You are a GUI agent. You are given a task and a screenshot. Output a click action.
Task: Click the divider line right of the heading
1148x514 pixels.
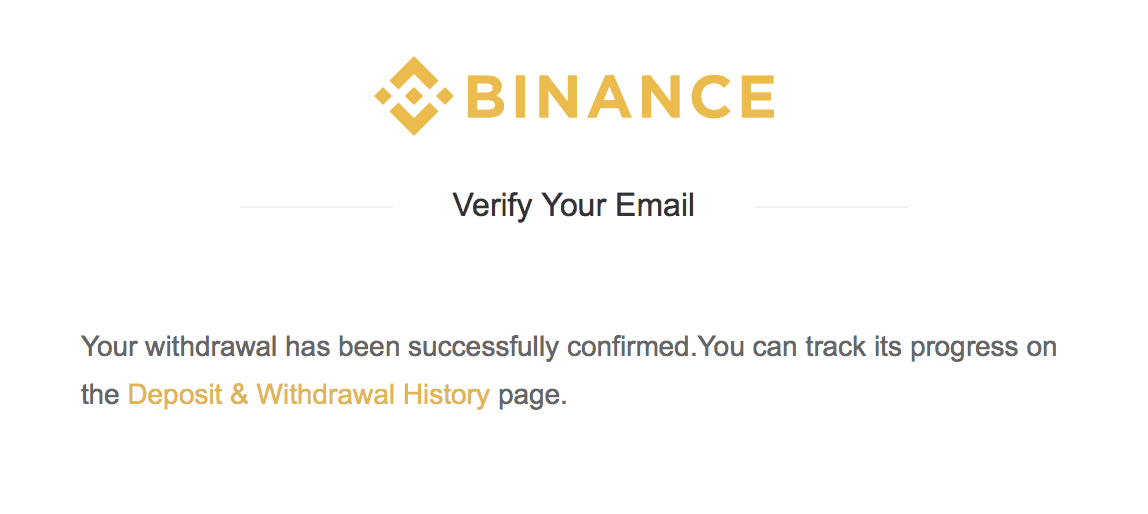[x=831, y=207]
